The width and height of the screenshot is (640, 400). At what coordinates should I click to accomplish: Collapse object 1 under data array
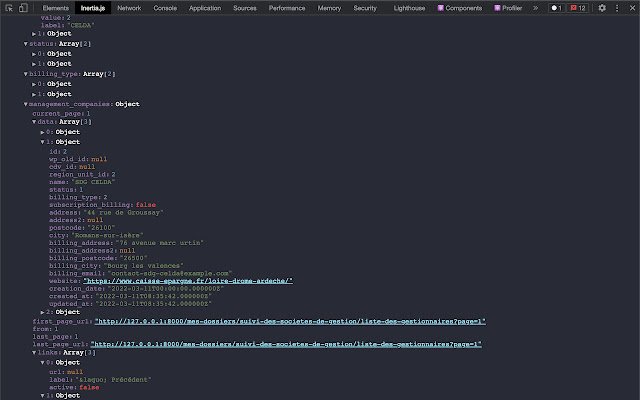[42, 142]
